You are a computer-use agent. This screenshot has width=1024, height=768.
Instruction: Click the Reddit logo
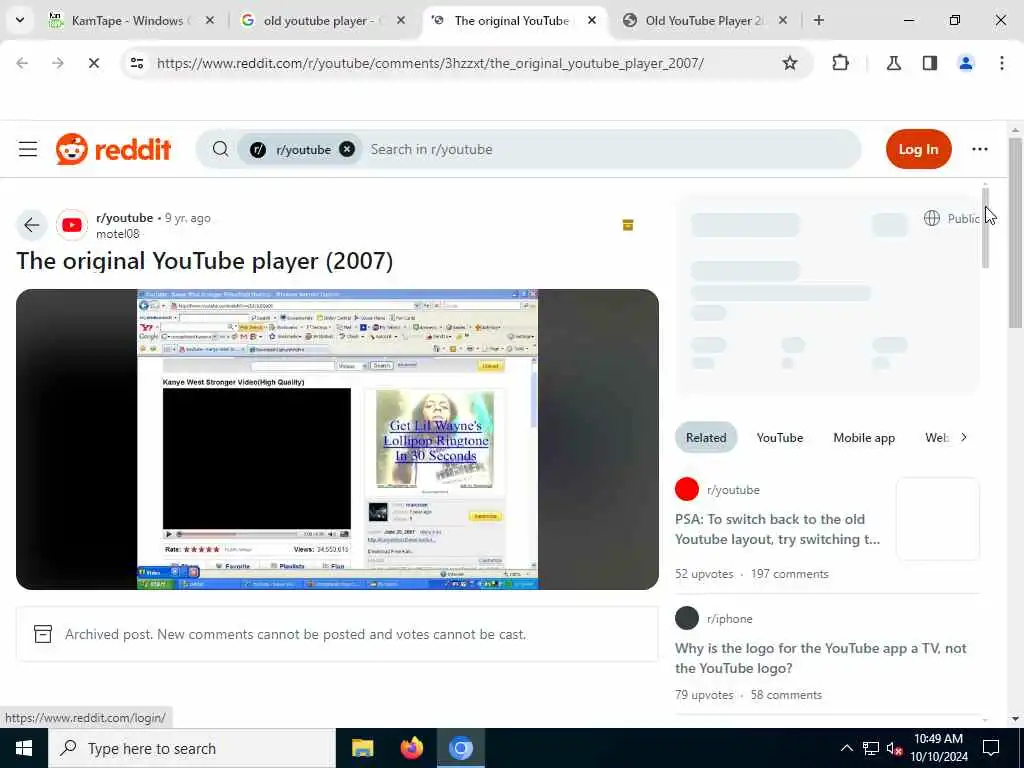(114, 150)
